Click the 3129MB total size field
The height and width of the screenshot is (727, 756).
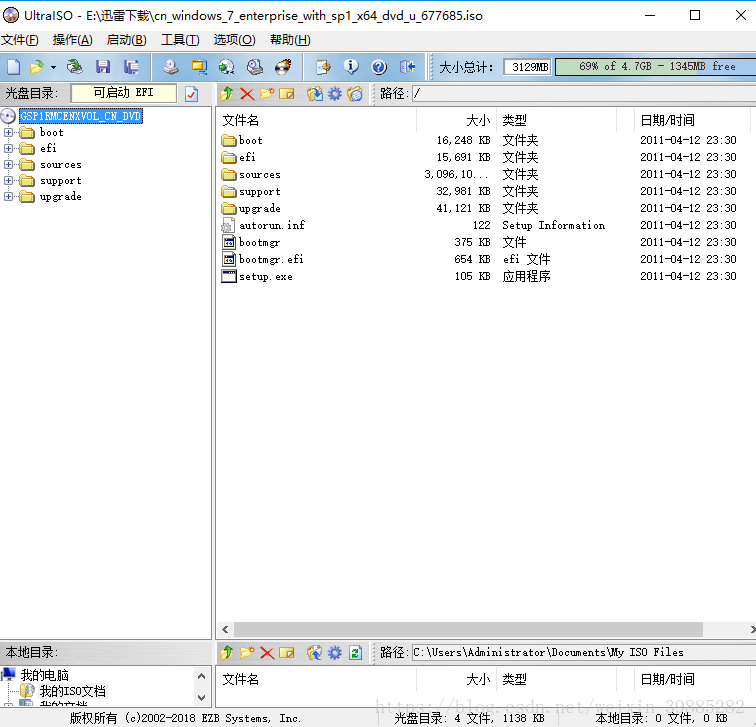coord(527,67)
